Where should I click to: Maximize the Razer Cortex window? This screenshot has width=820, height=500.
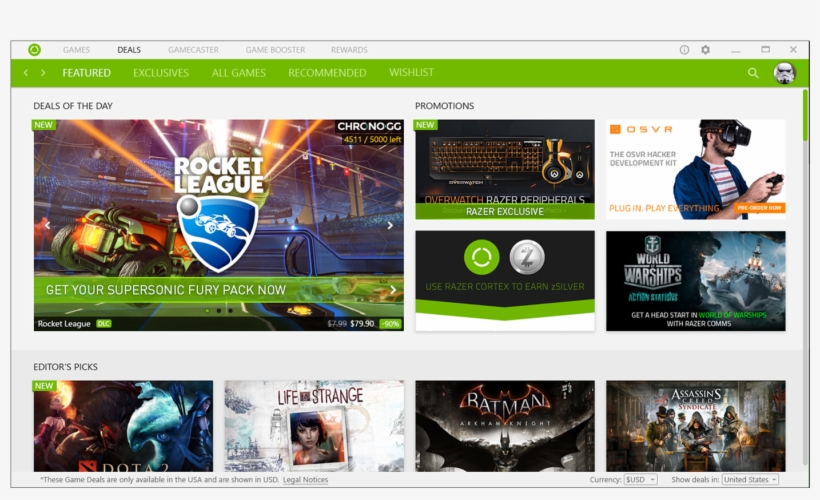tap(766, 50)
